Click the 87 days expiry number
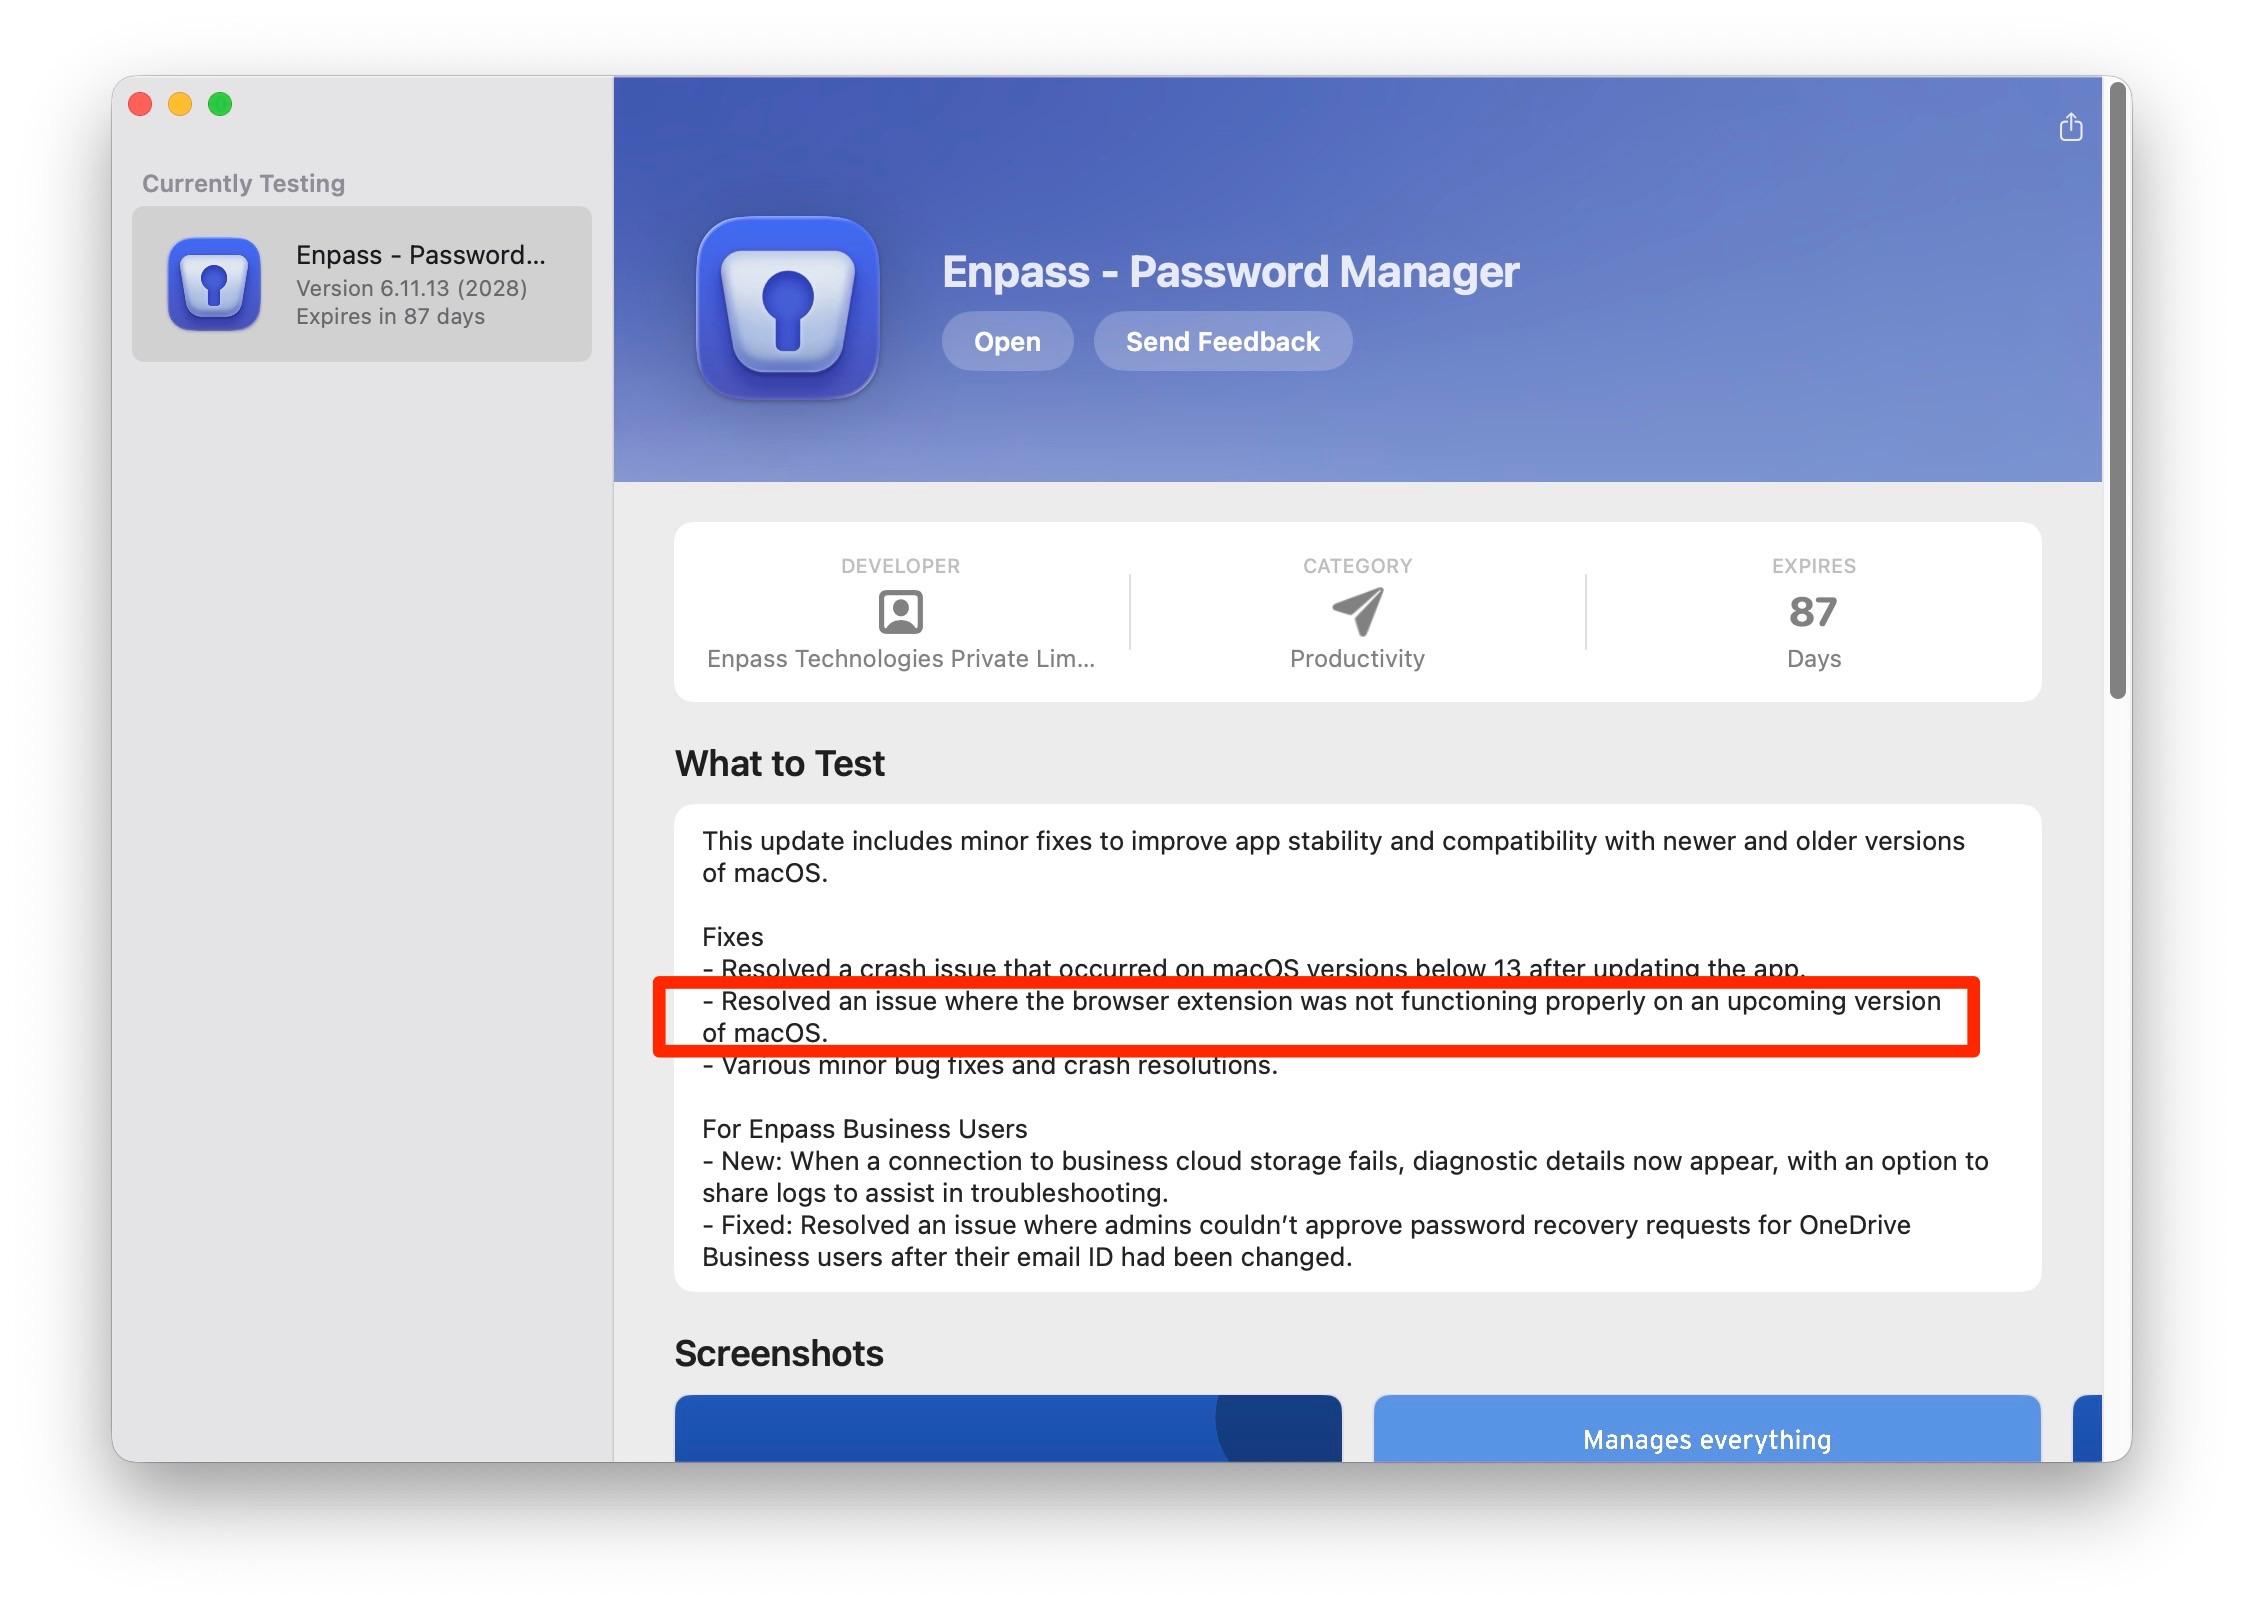The height and width of the screenshot is (1610, 2244). [1813, 612]
